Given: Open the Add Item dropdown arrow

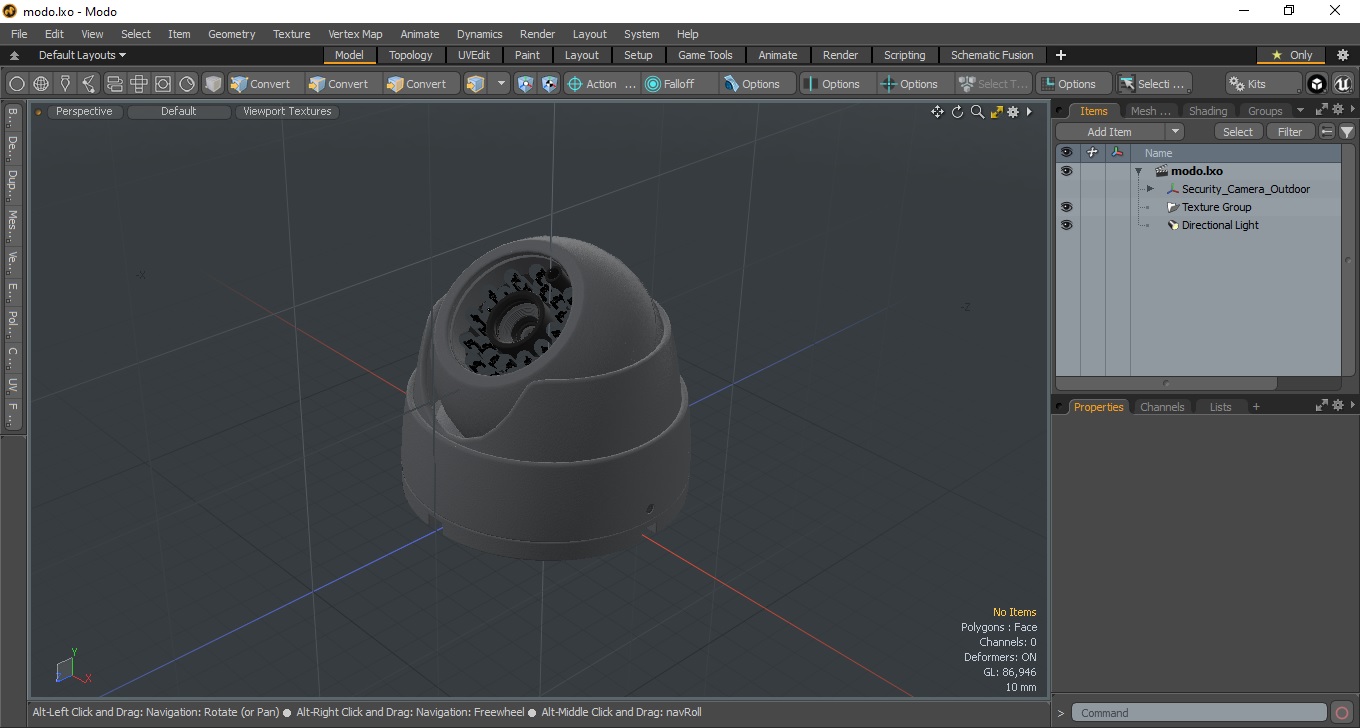Looking at the screenshot, I should click(x=1175, y=132).
